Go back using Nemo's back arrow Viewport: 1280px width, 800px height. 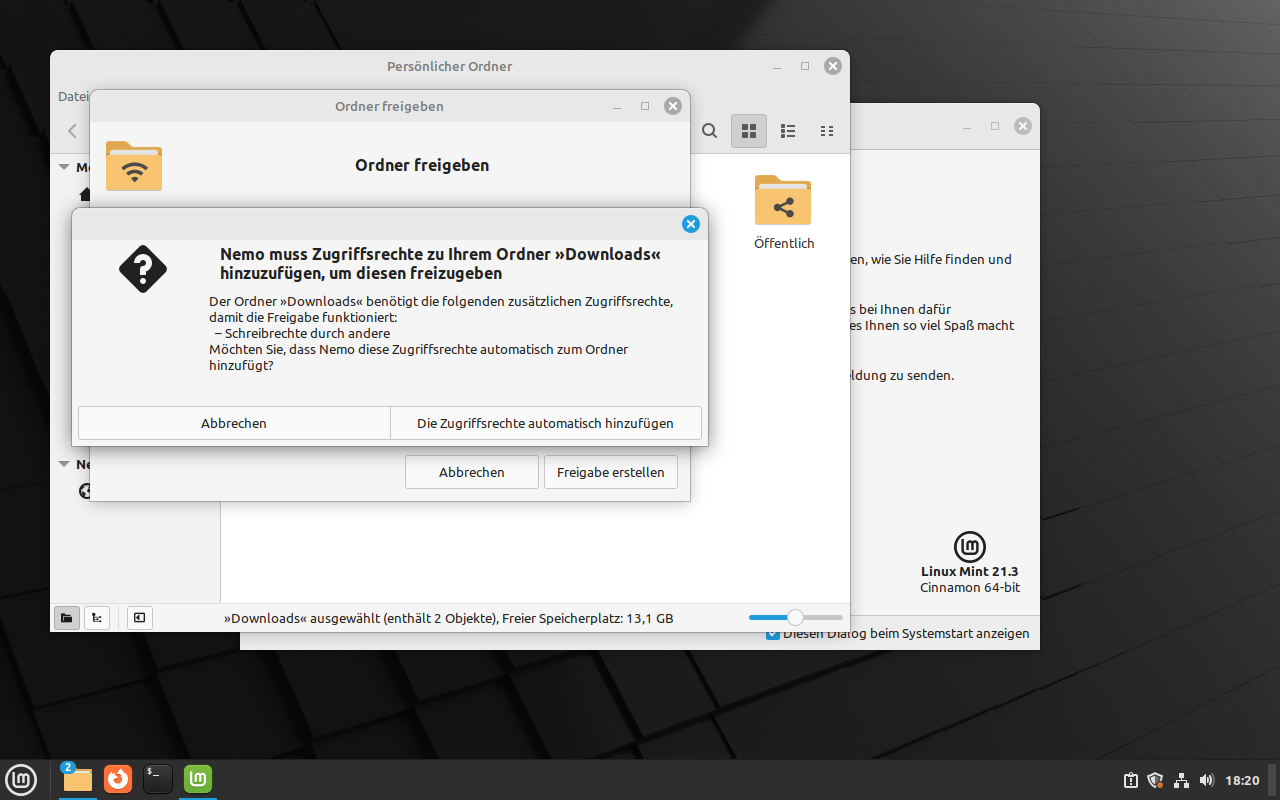click(72, 131)
